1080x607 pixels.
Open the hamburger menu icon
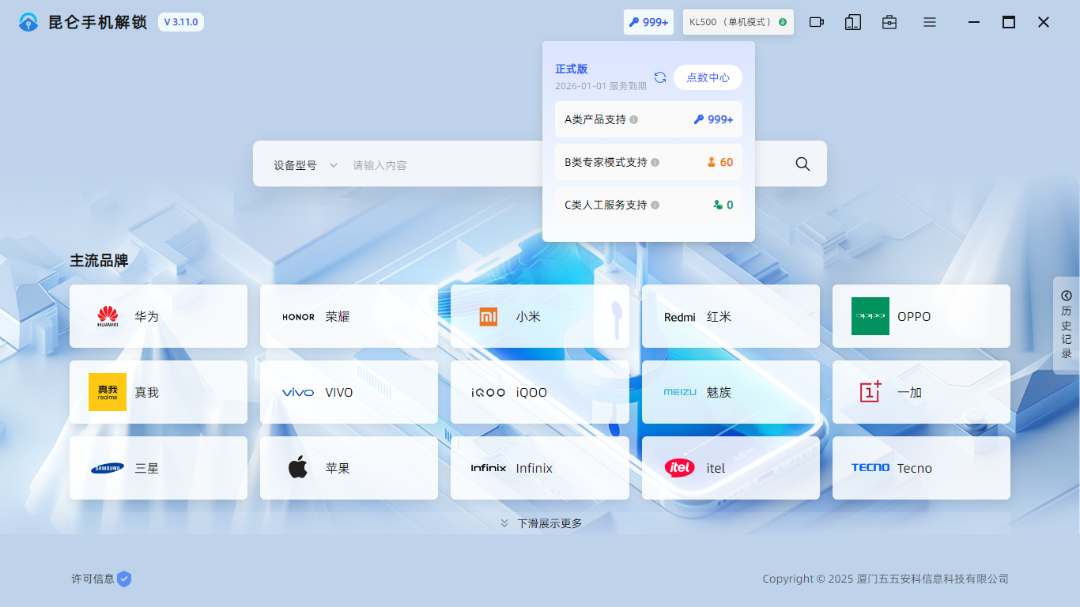click(929, 22)
